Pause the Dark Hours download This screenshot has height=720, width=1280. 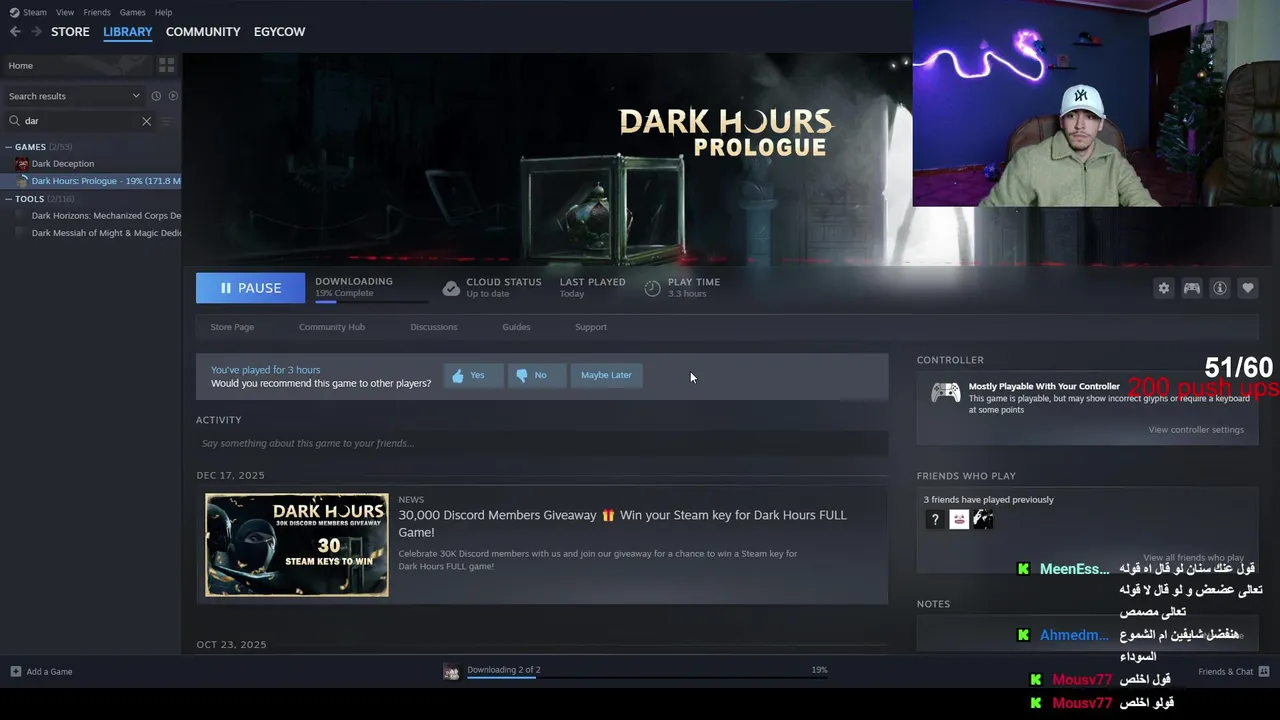tap(250, 288)
